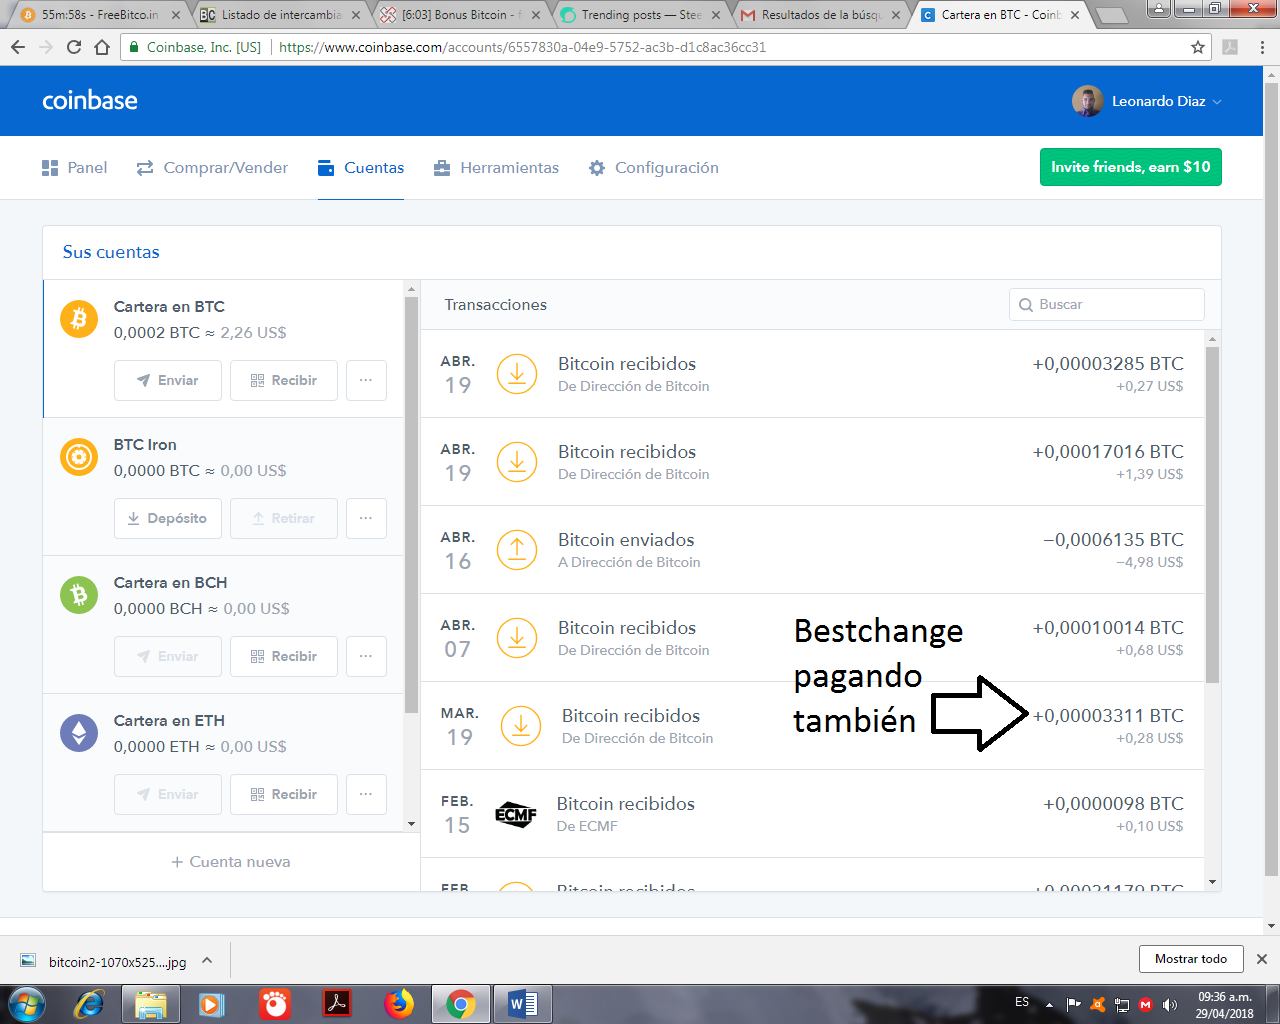Viewport: 1280px width, 1024px height.
Task: Click the download arrow on first Bitcoin recibidos
Action: [x=517, y=374]
